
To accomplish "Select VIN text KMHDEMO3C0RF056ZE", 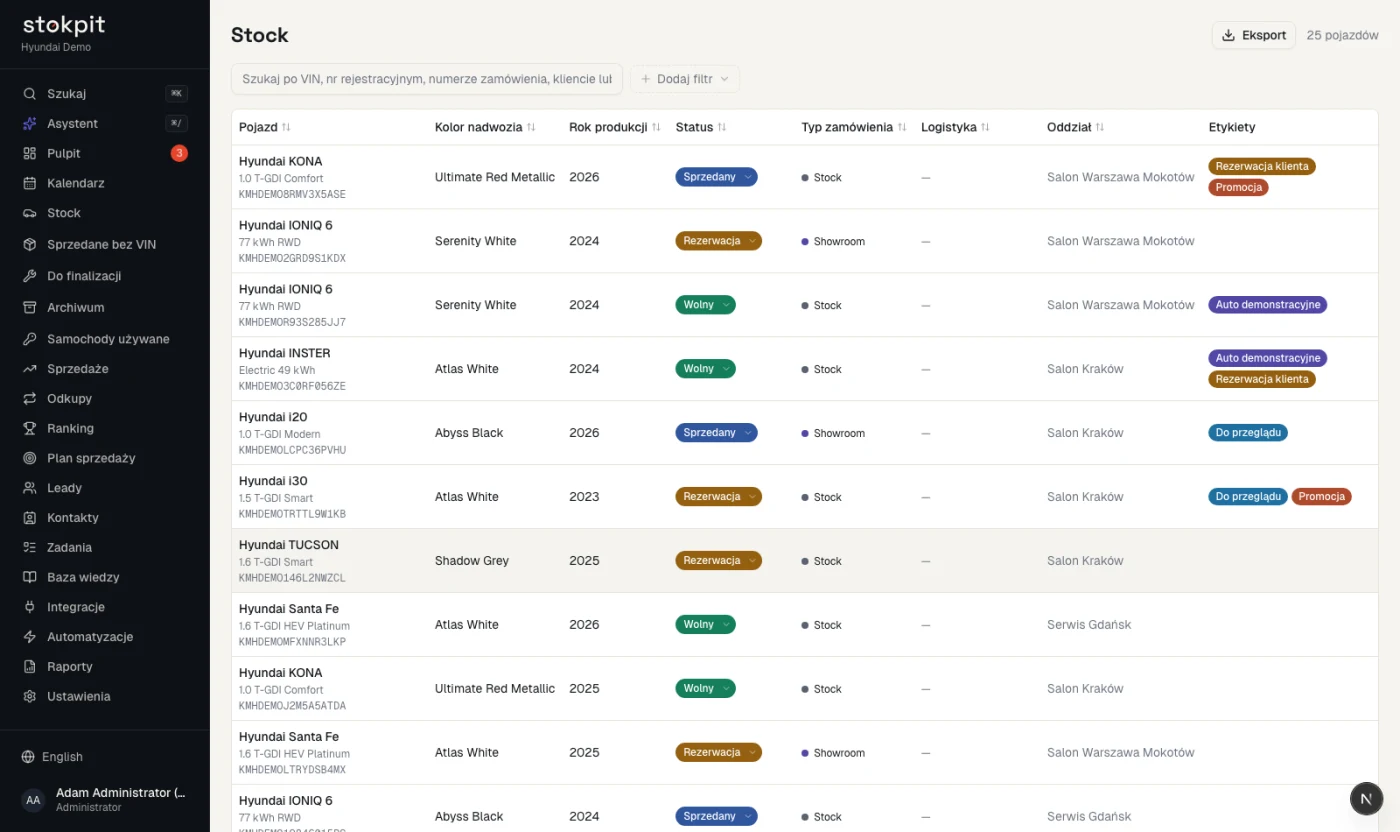I will [x=292, y=386].
